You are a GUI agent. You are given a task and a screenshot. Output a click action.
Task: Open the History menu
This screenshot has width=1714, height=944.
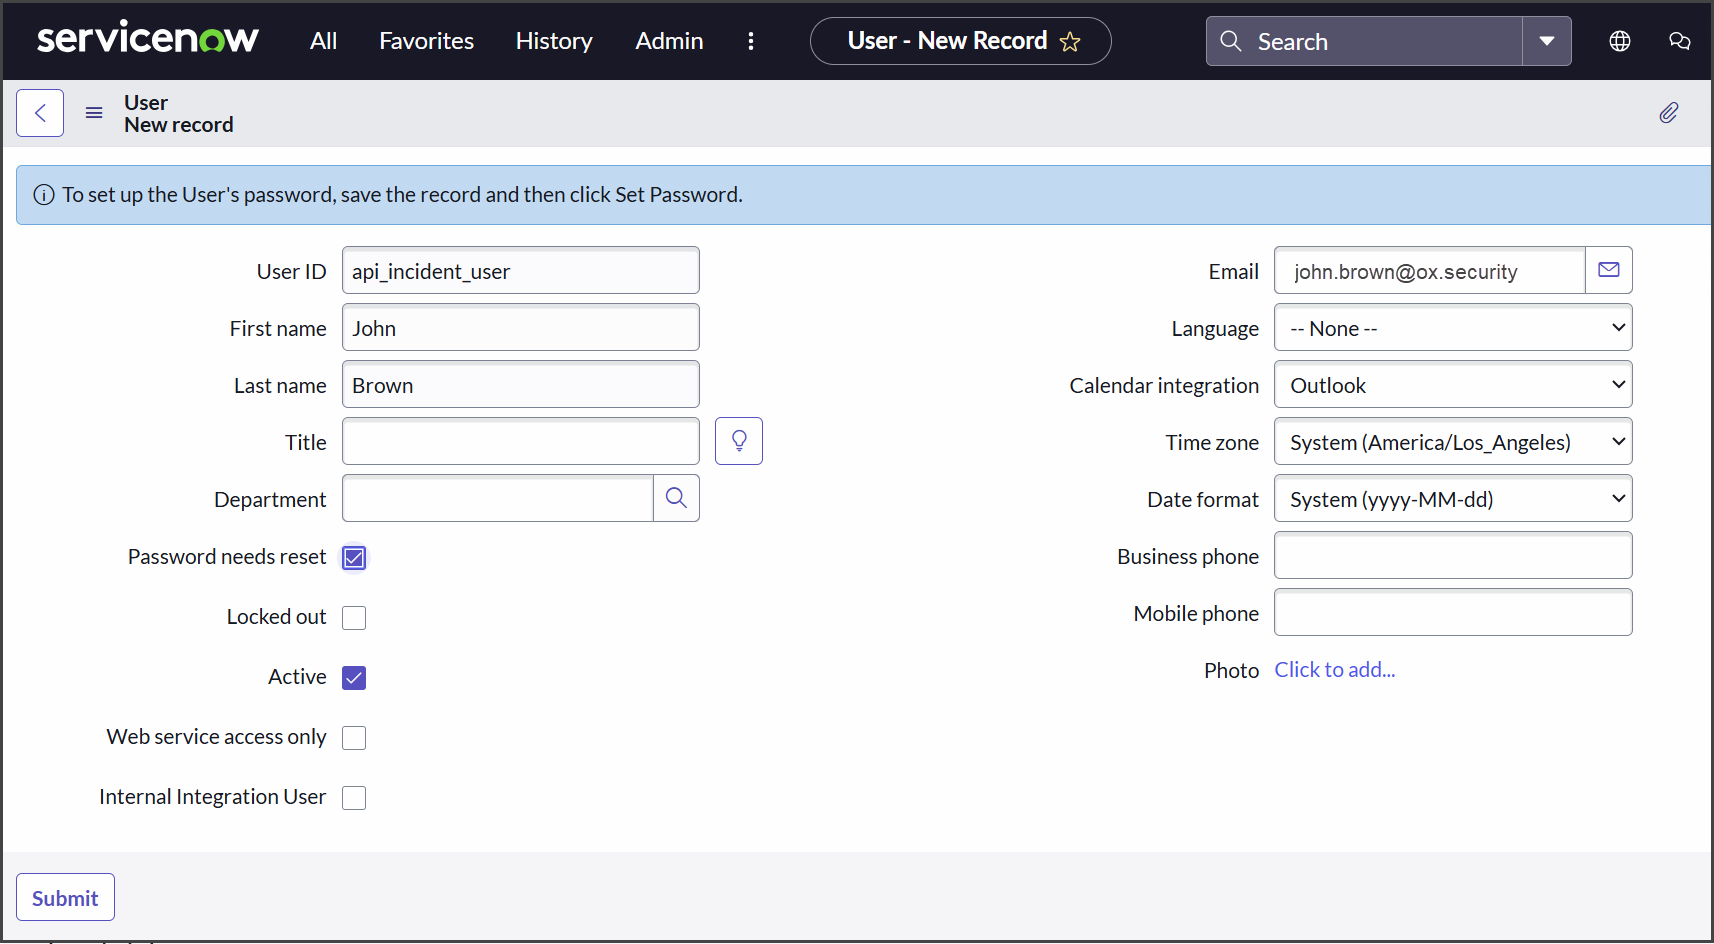point(554,41)
